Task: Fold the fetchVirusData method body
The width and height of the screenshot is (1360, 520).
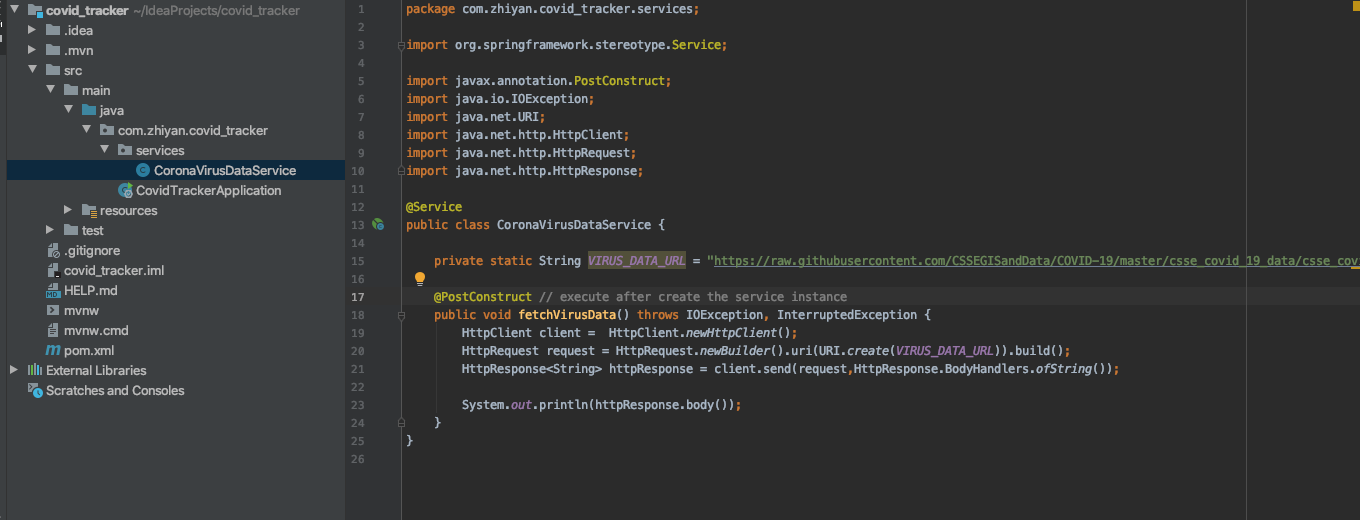Action: (x=401, y=315)
